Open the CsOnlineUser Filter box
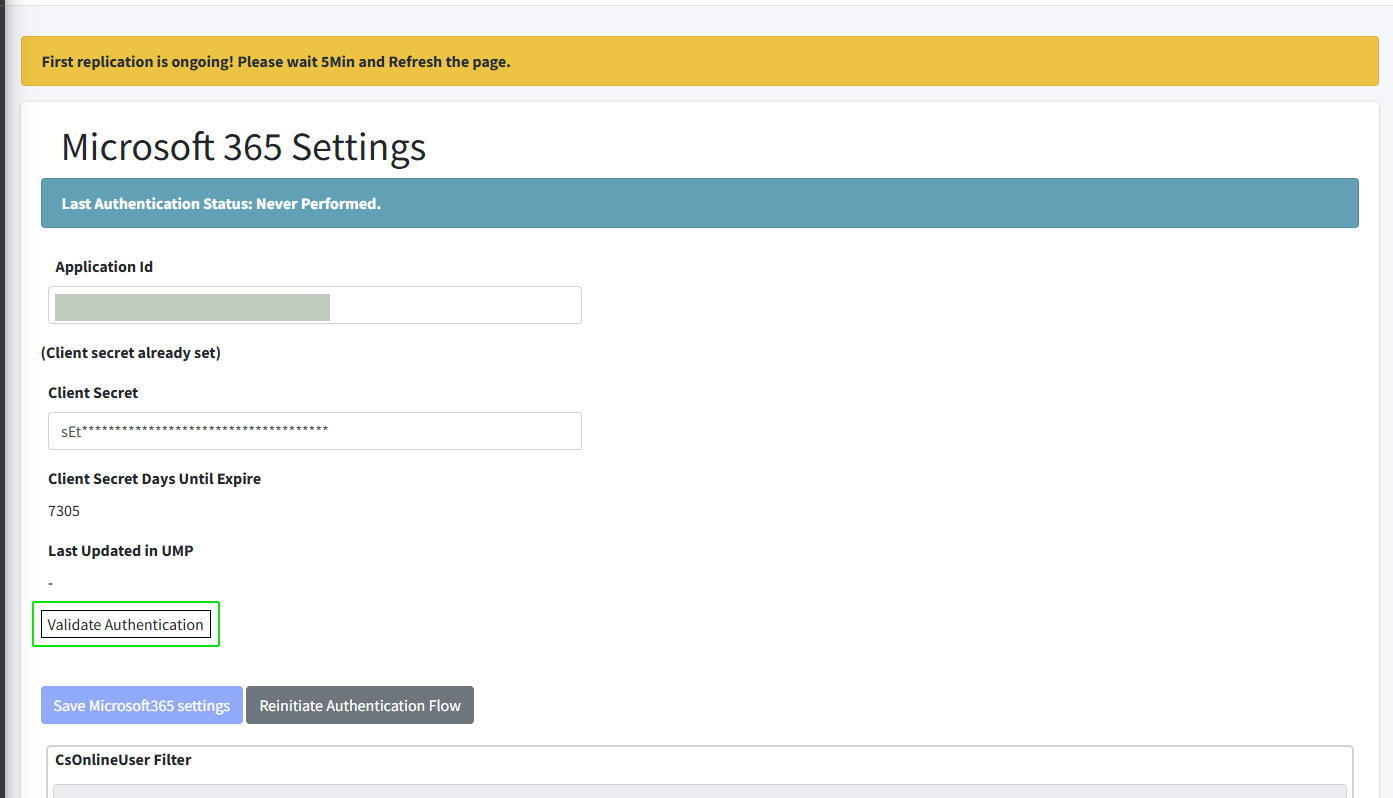The height and width of the screenshot is (798, 1393). (700, 790)
